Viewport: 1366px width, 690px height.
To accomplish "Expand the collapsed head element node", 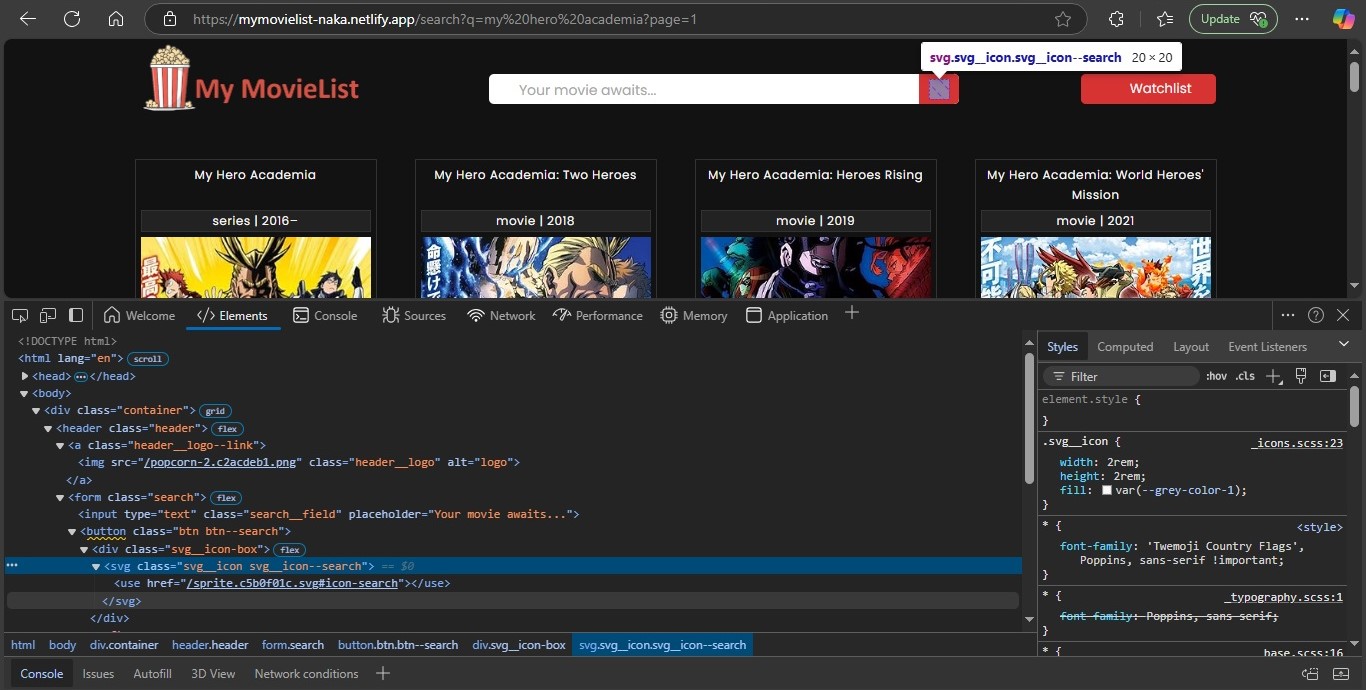I will pos(25,376).
